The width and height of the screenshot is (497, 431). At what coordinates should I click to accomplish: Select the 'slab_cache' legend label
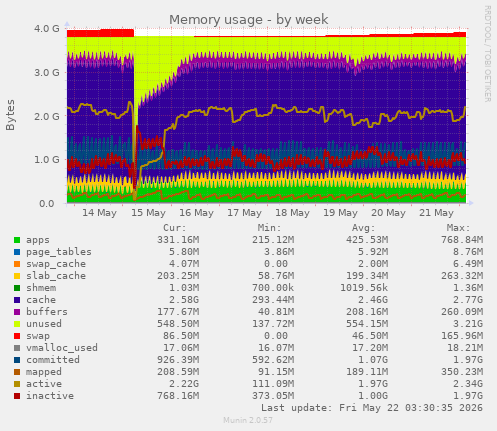(56, 276)
